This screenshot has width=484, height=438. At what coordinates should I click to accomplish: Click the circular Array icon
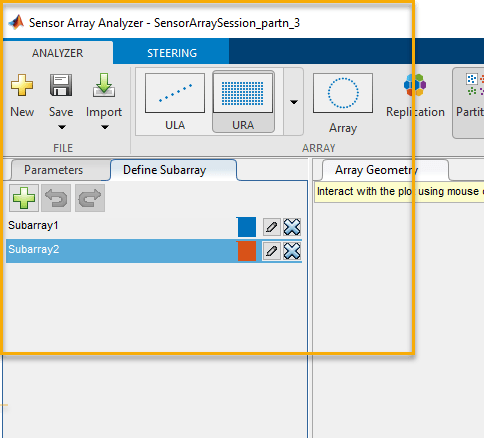tap(343, 93)
